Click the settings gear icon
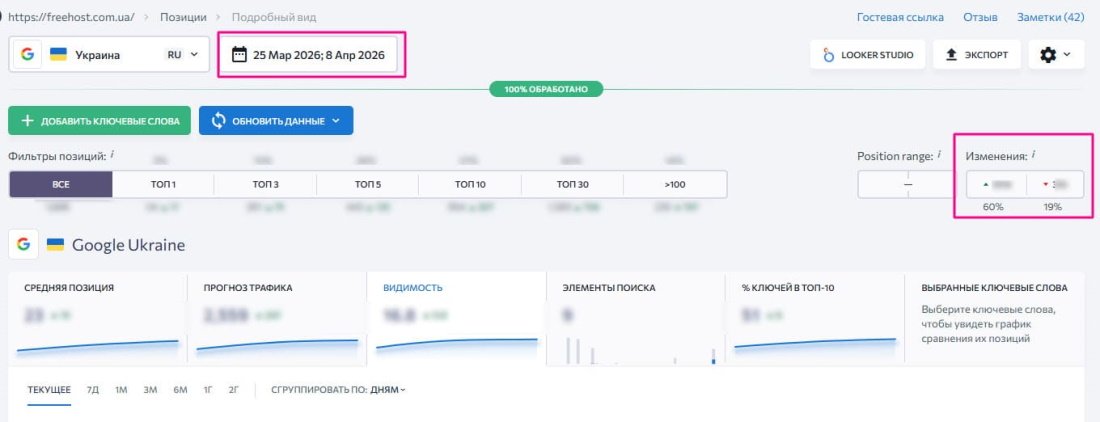The width and height of the screenshot is (1100, 422). tap(1048, 55)
